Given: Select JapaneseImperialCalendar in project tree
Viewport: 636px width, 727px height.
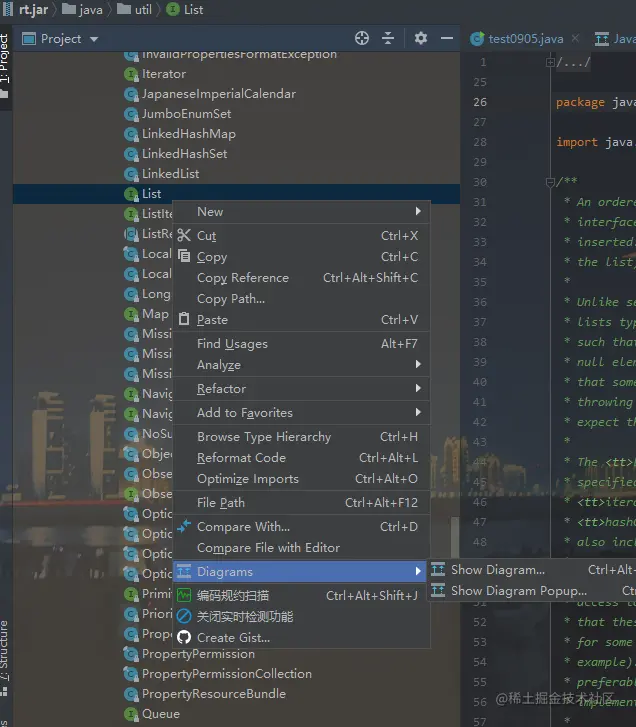Looking at the screenshot, I should click(x=218, y=94).
